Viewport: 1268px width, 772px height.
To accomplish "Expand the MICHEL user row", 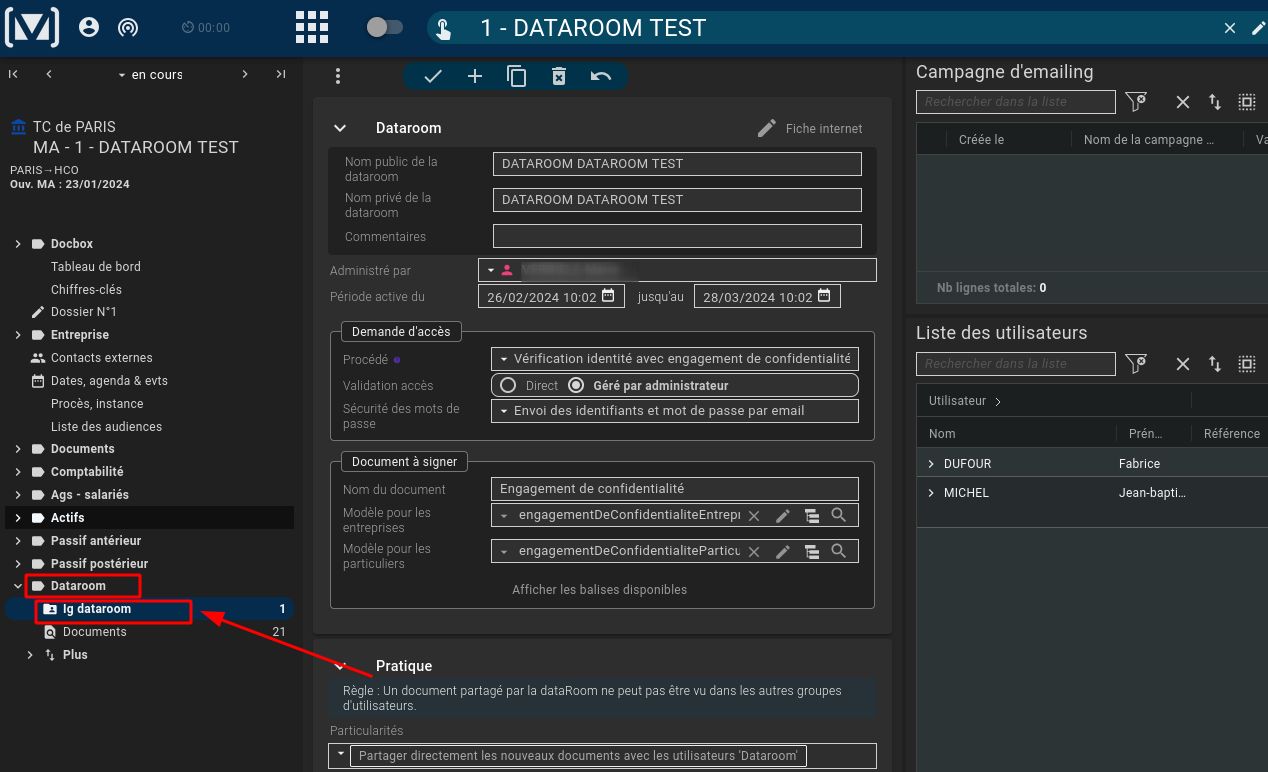I will pyautogui.click(x=931, y=493).
